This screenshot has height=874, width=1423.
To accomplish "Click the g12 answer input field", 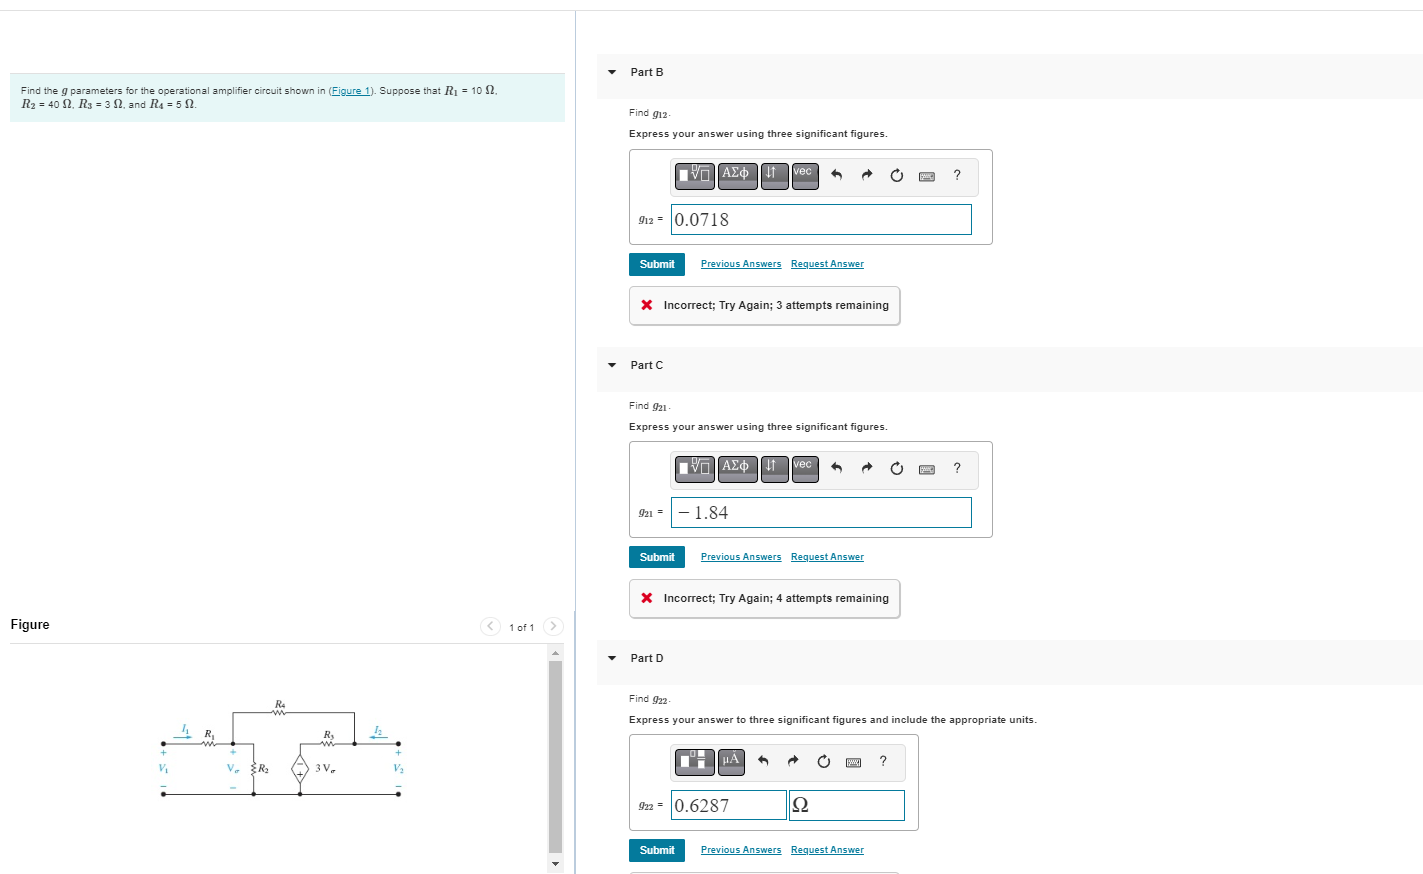I will [x=820, y=219].
